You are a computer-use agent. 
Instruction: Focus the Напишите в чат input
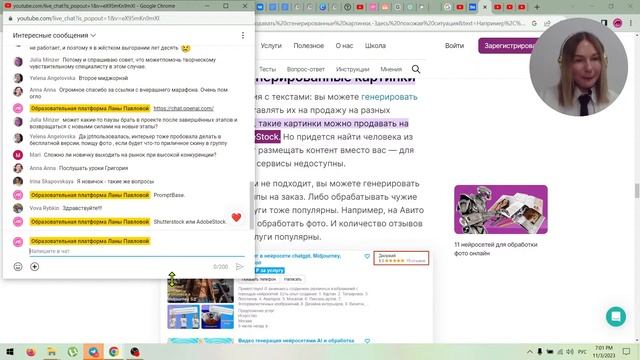coord(137,251)
